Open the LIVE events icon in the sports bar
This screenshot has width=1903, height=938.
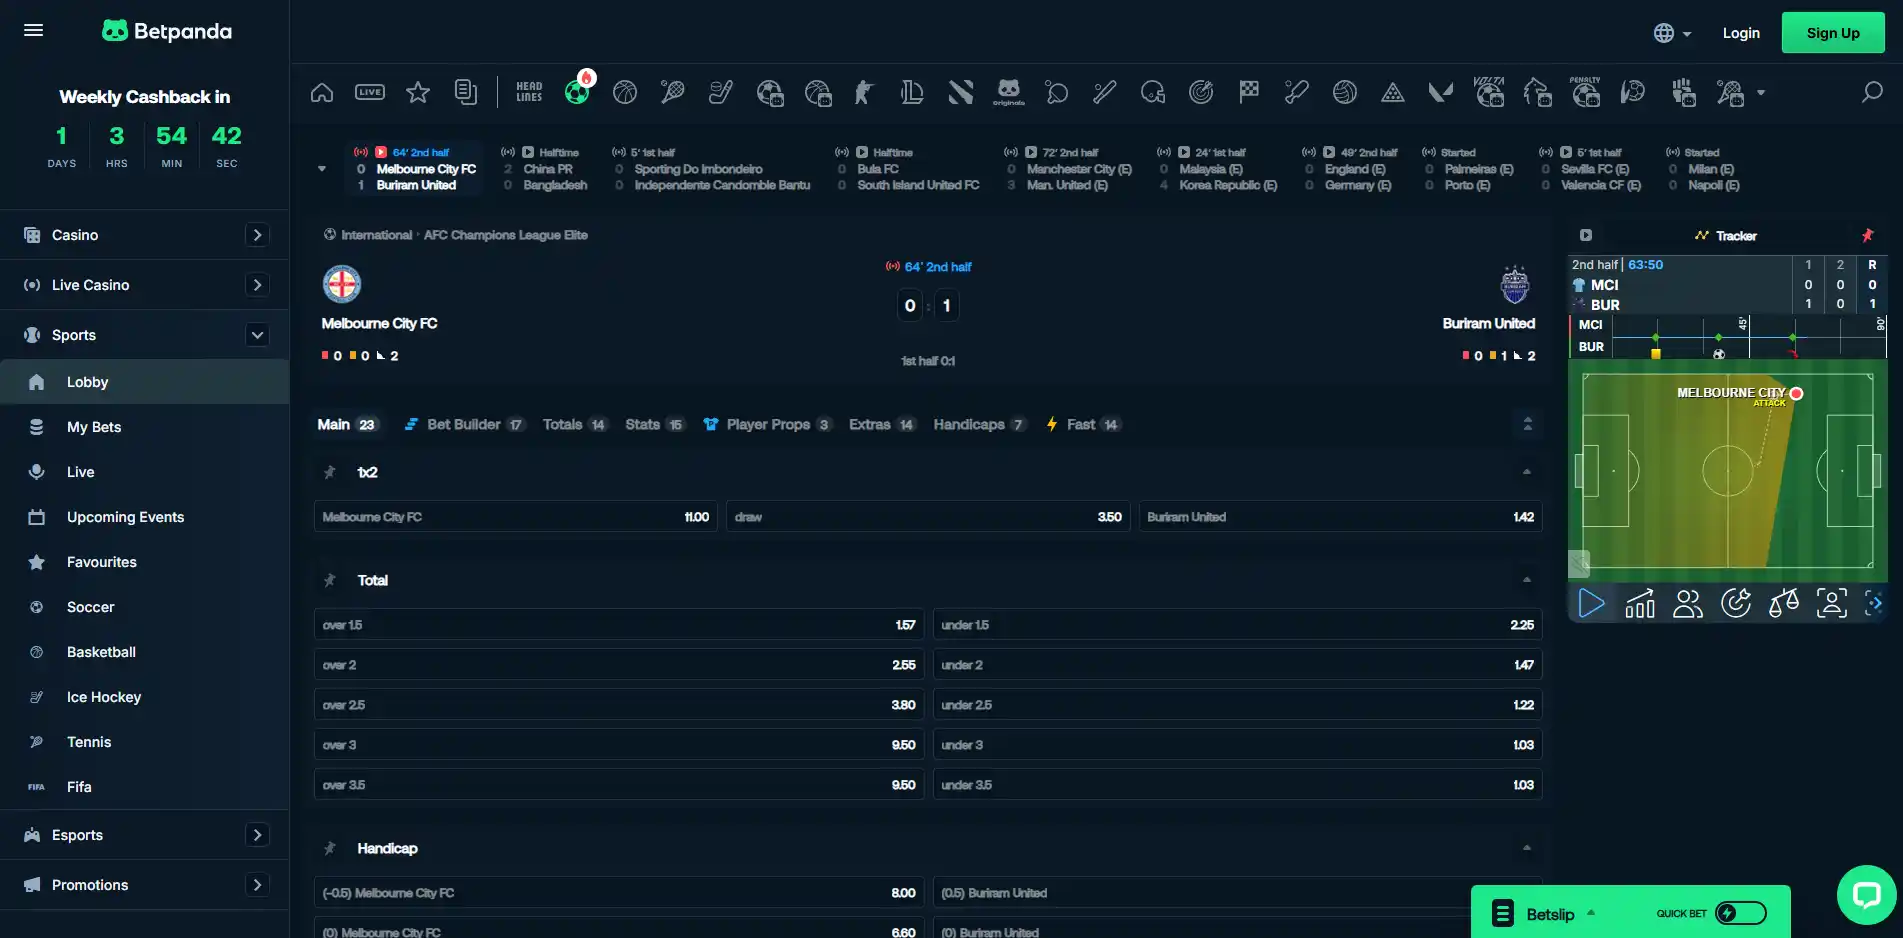pos(370,93)
